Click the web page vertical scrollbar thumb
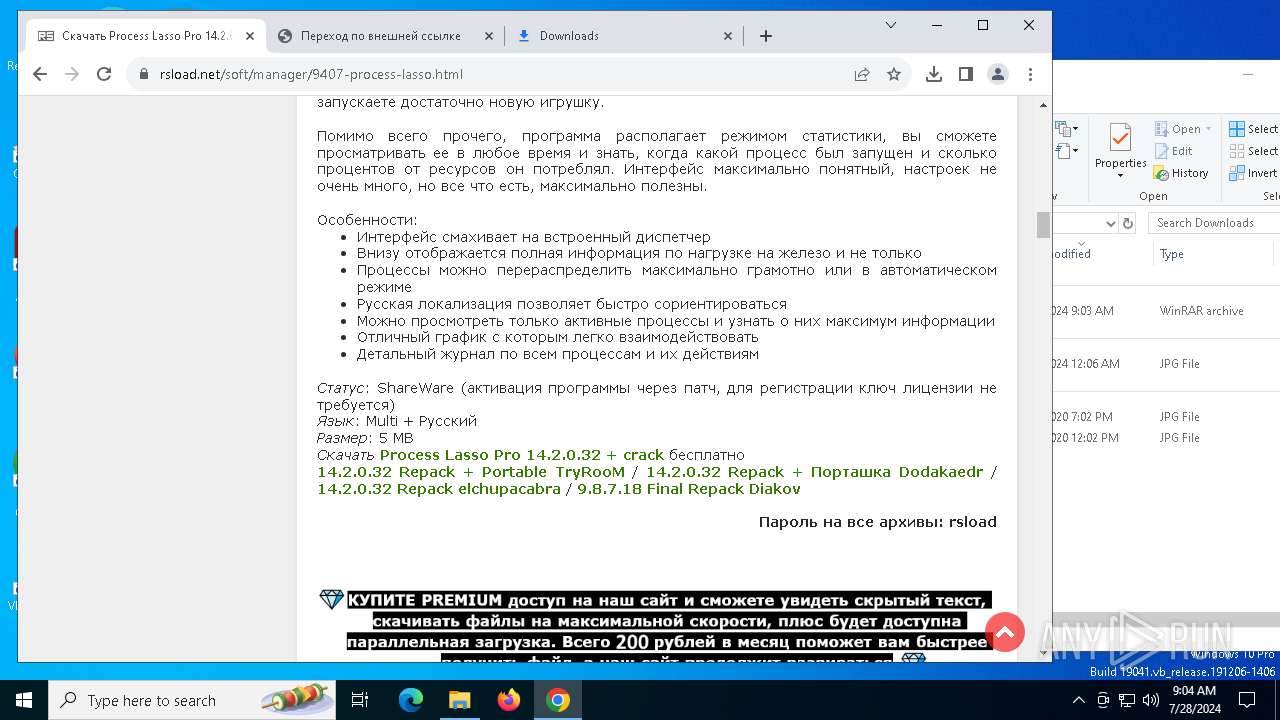The height and width of the screenshot is (720, 1280). pos(1043,225)
